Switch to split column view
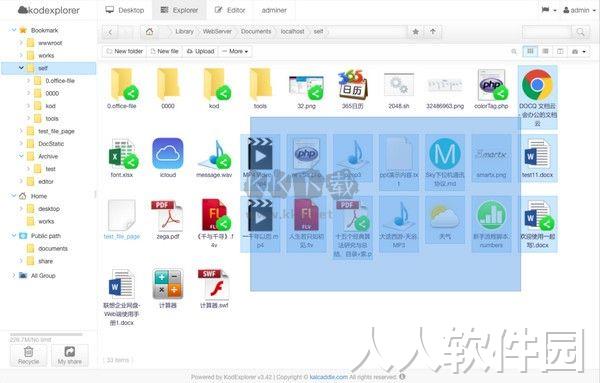This screenshot has height=383, width=600. point(560,51)
